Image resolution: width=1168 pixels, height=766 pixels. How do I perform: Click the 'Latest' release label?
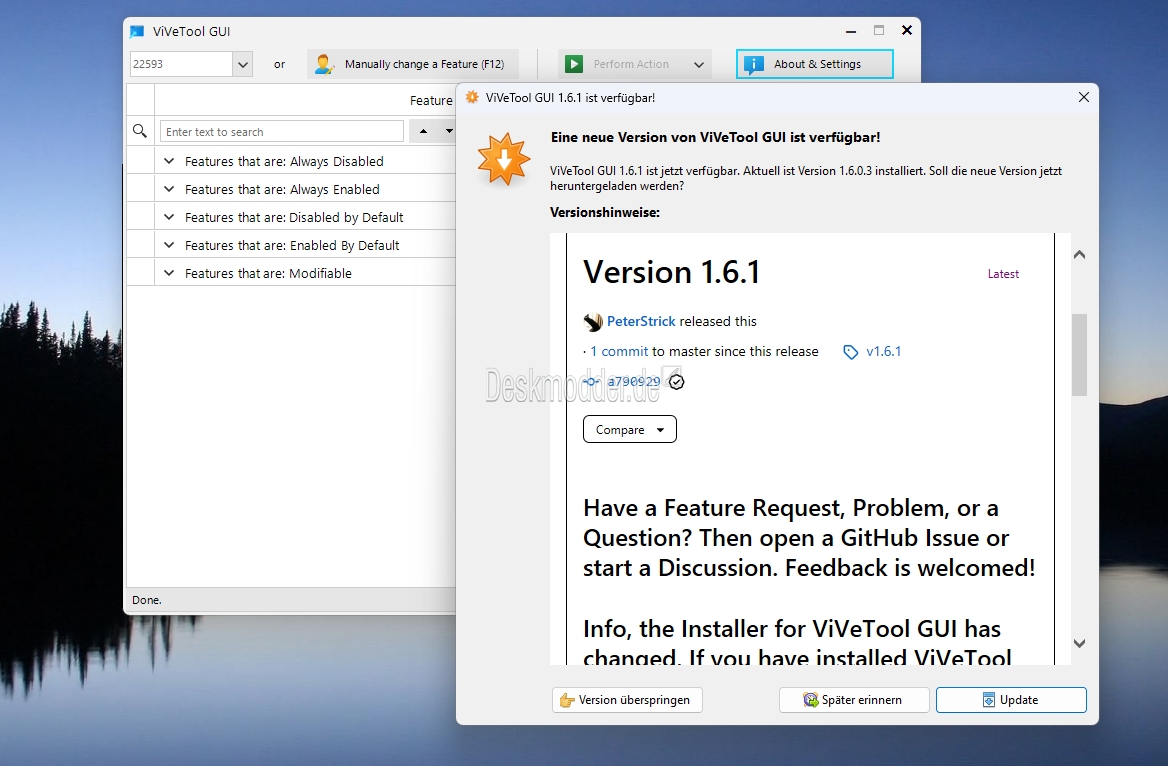tap(1003, 274)
